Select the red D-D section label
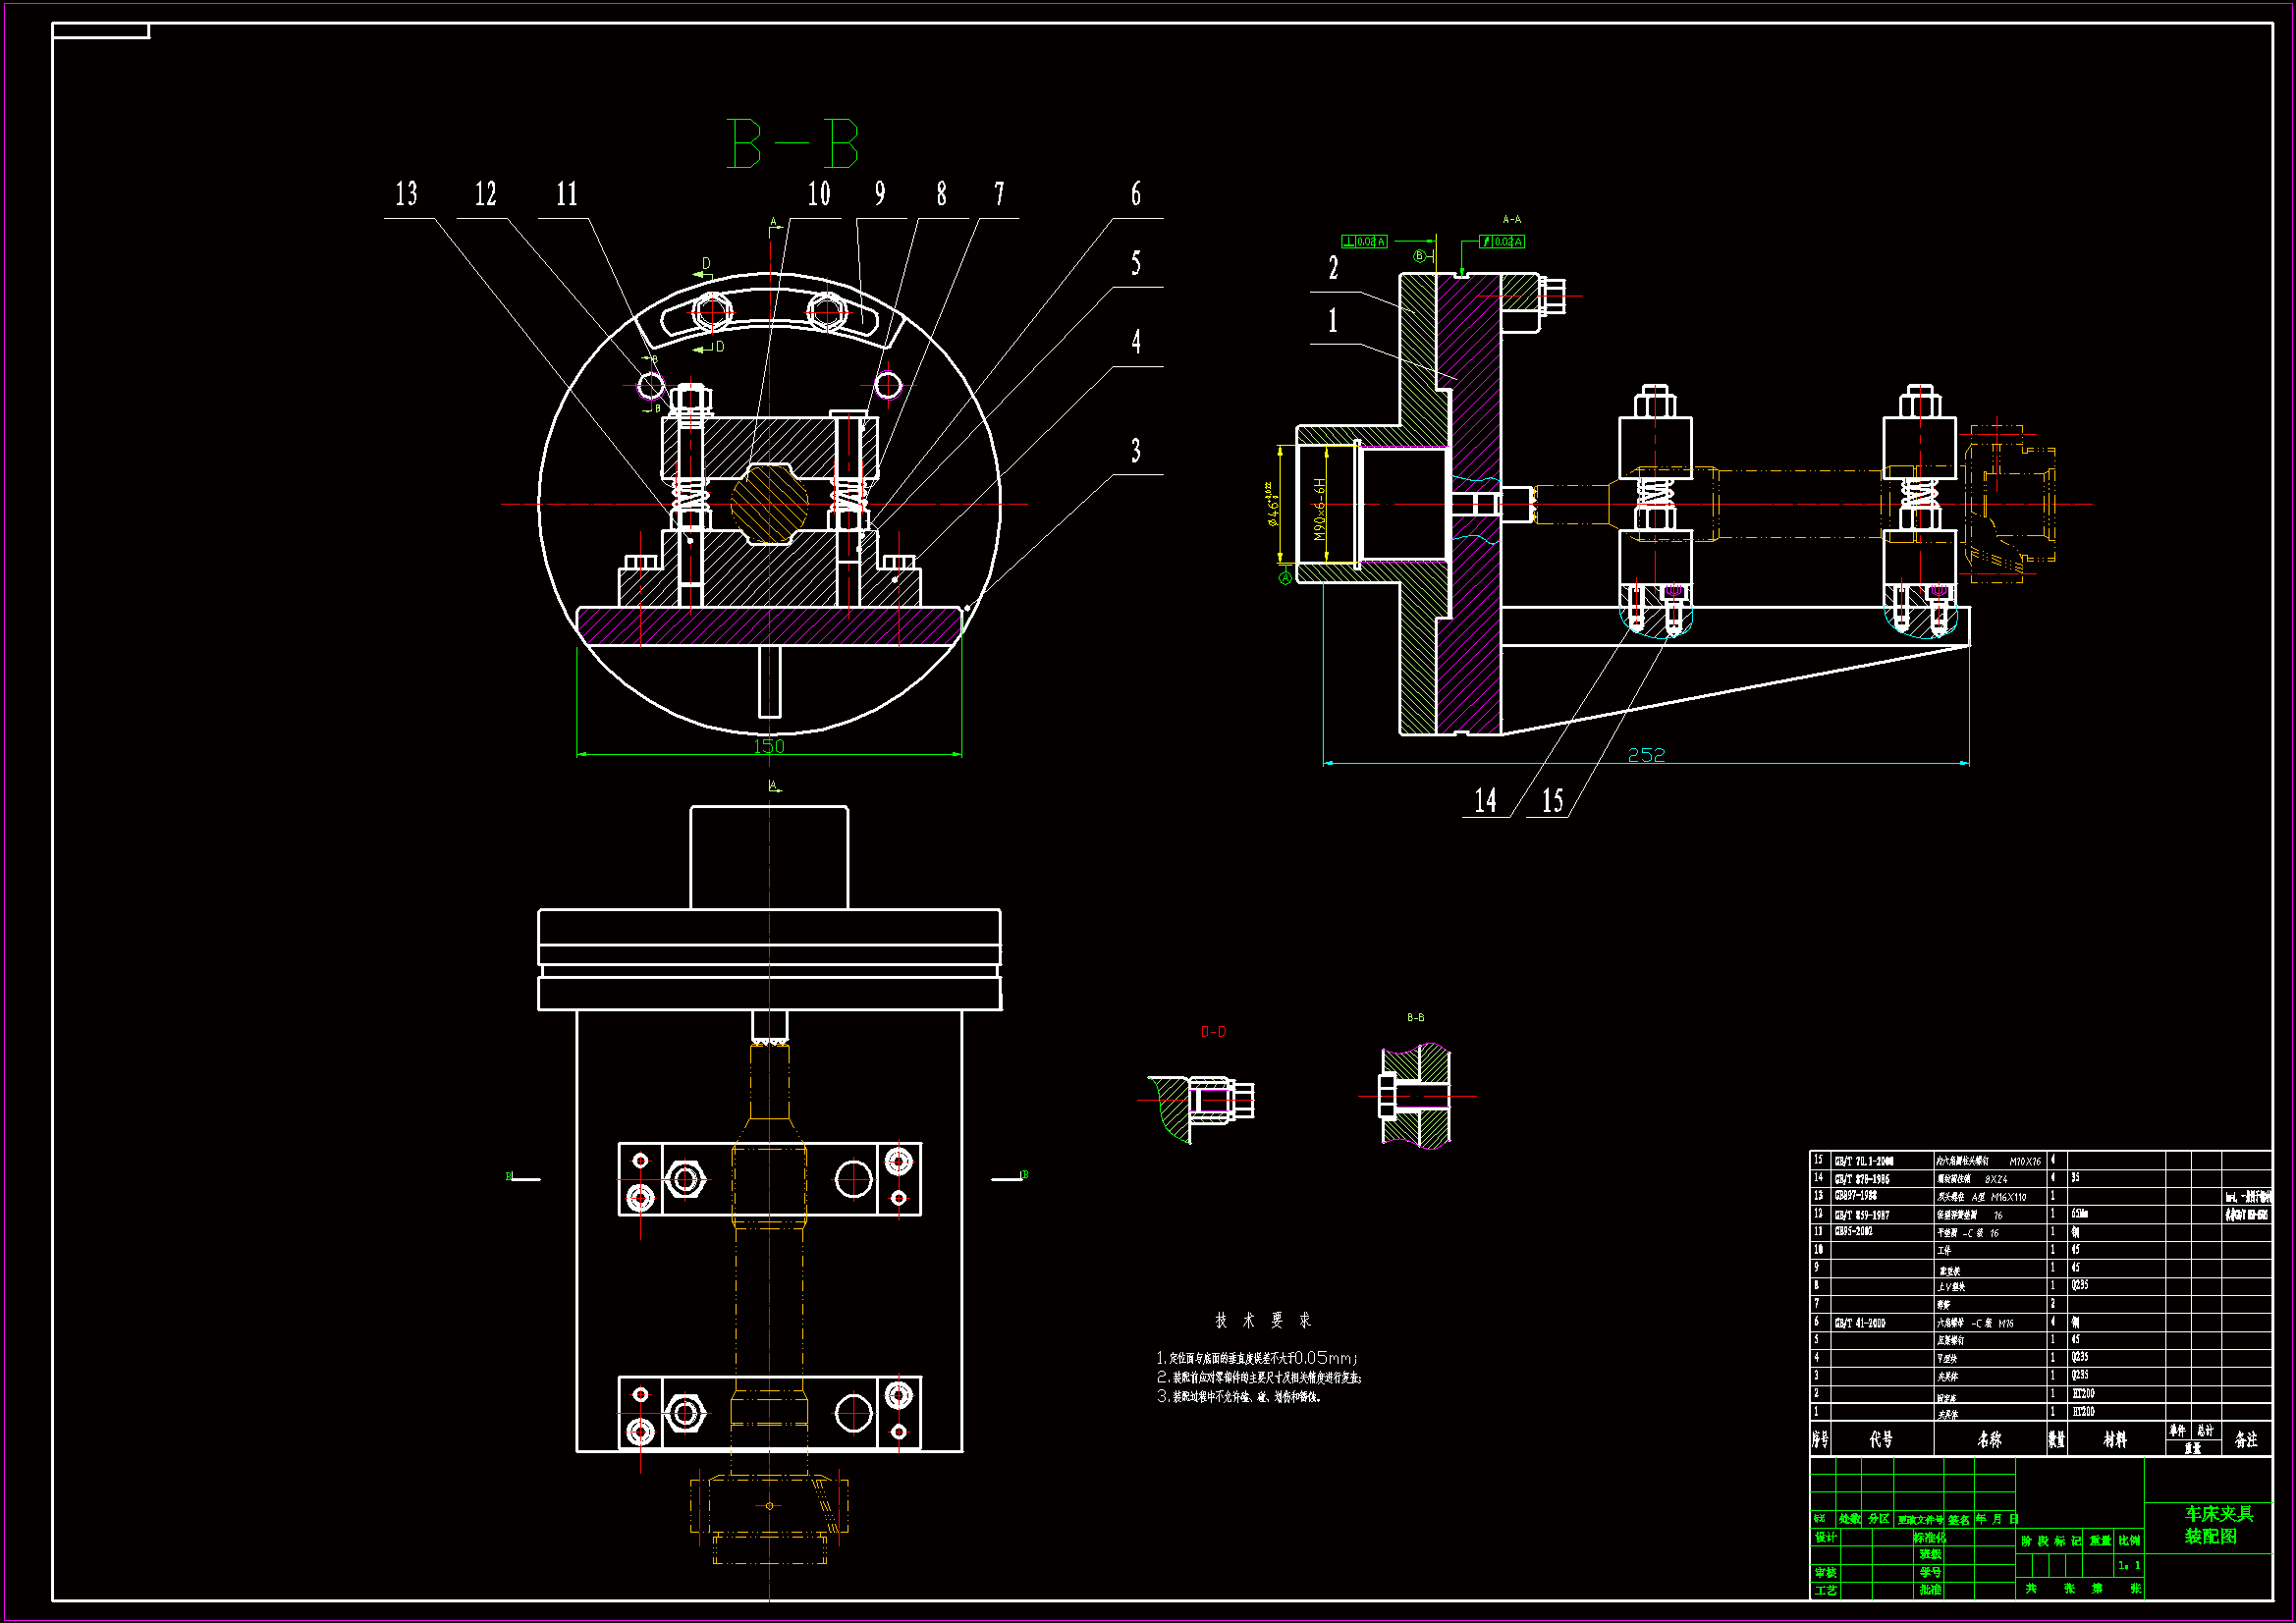Image resolution: width=2296 pixels, height=1623 pixels. tap(1212, 1032)
